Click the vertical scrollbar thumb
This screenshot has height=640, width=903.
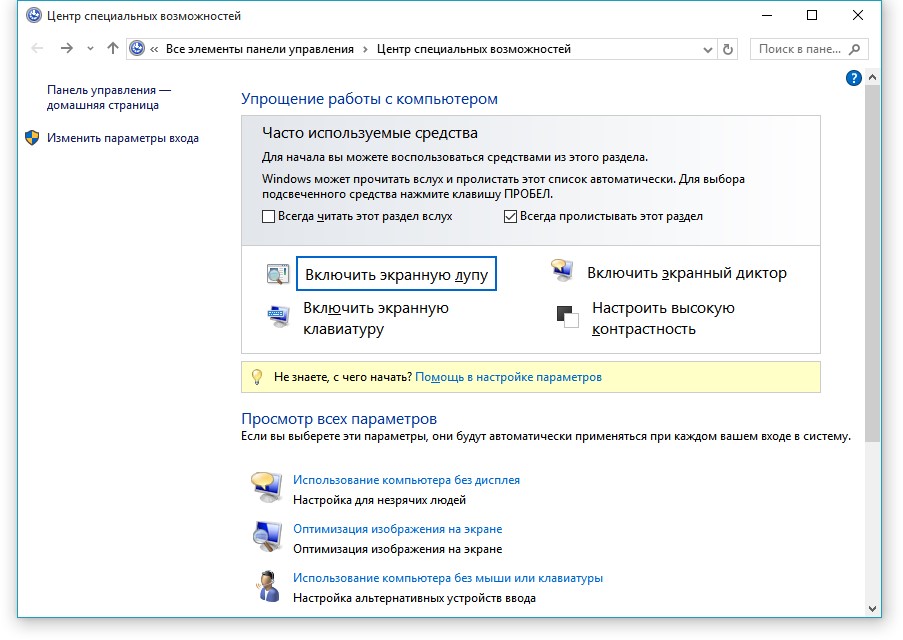point(872,260)
